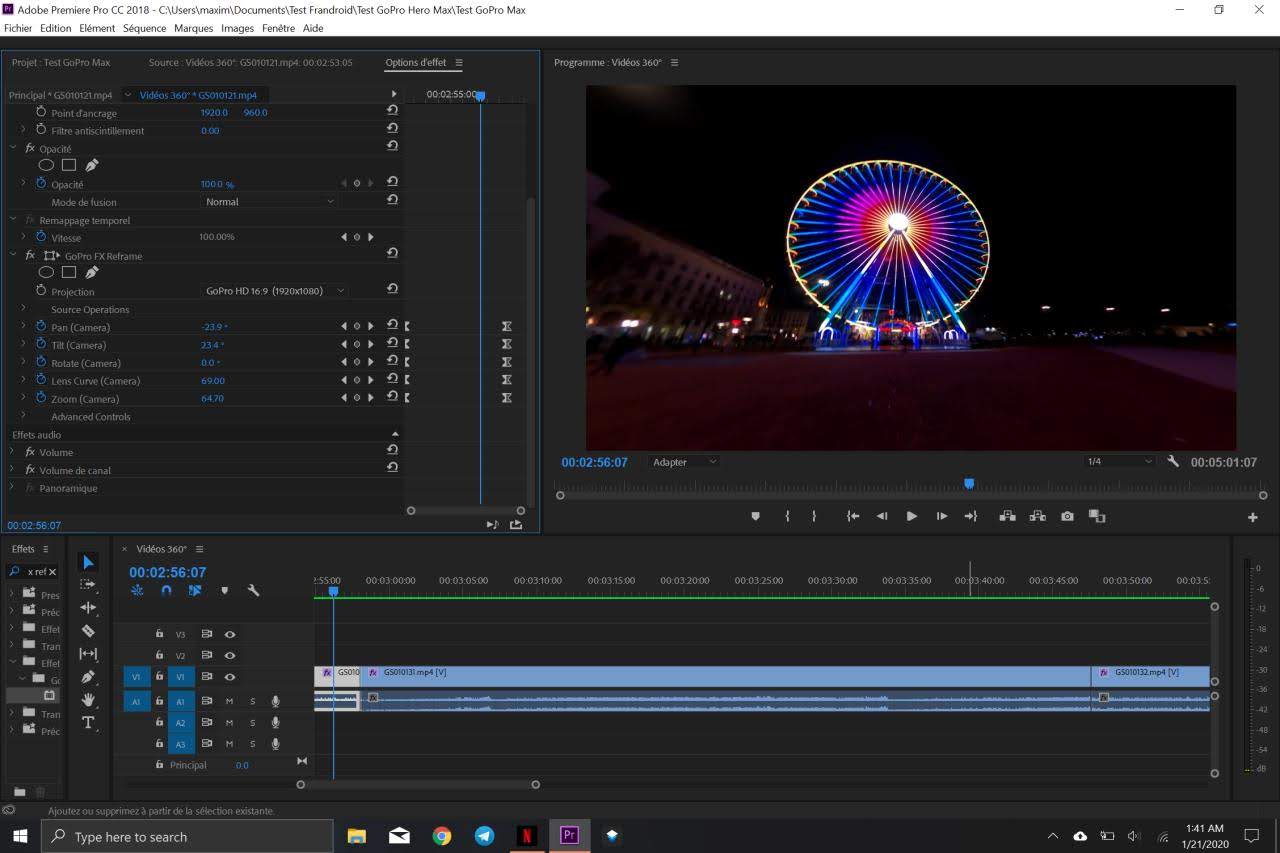Go to Out point in Program monitor
Viewport: 1280px width, 853px height.
pos(970,516)
